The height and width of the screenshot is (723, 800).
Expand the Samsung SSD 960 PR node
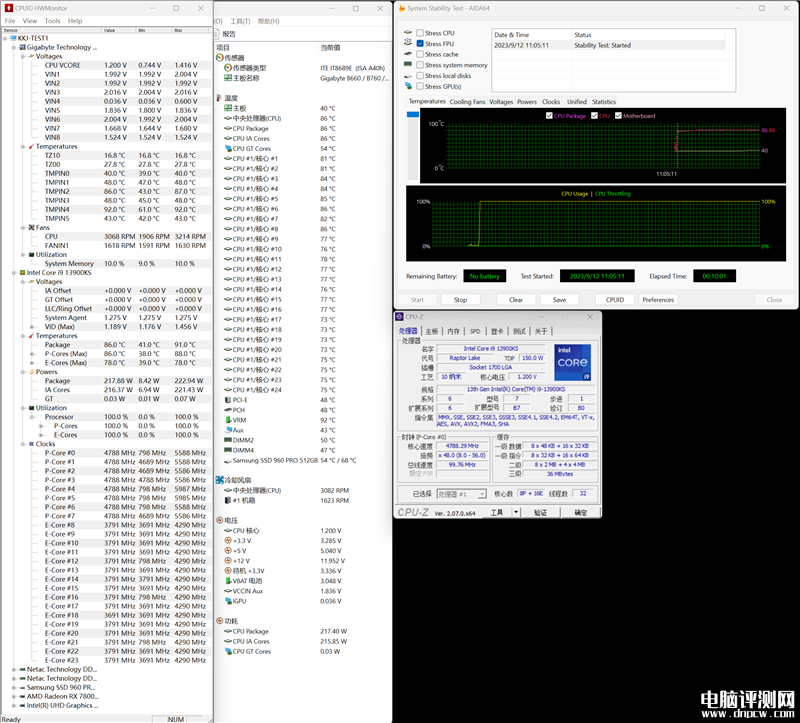click(14, 687)
